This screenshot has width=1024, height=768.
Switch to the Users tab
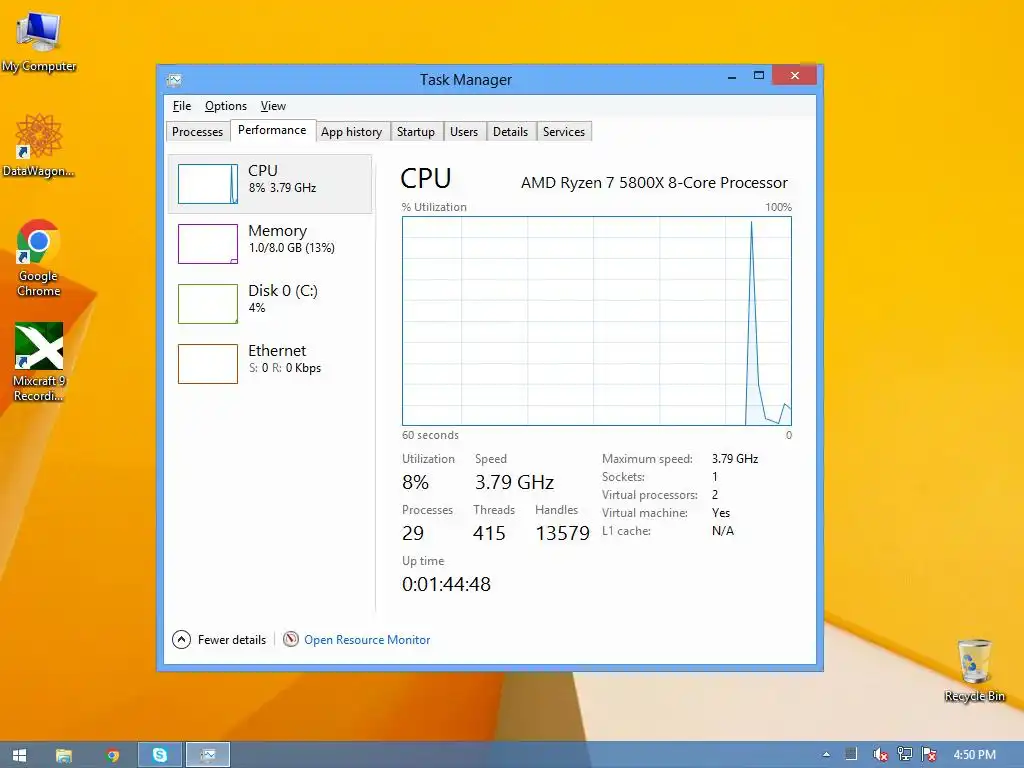(464, 131)
